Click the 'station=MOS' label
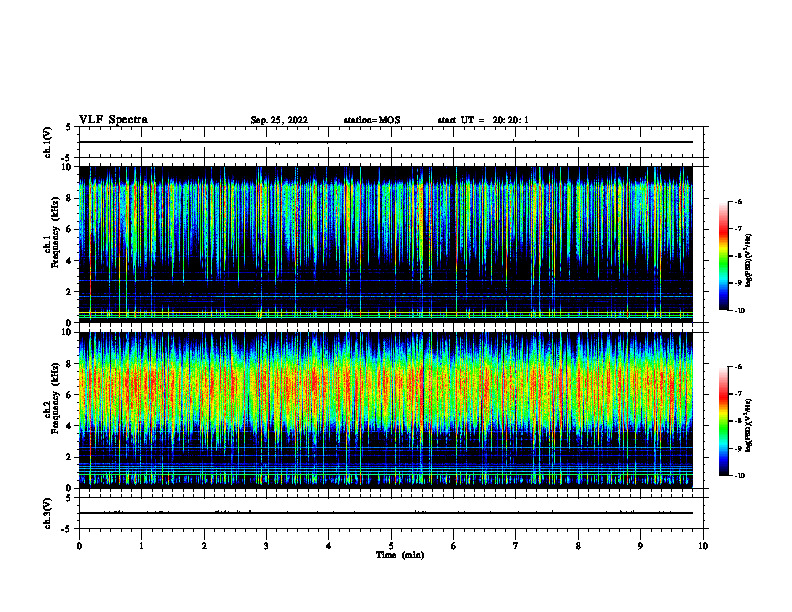This screenshot has width=792, height=612. click(372, 120)
